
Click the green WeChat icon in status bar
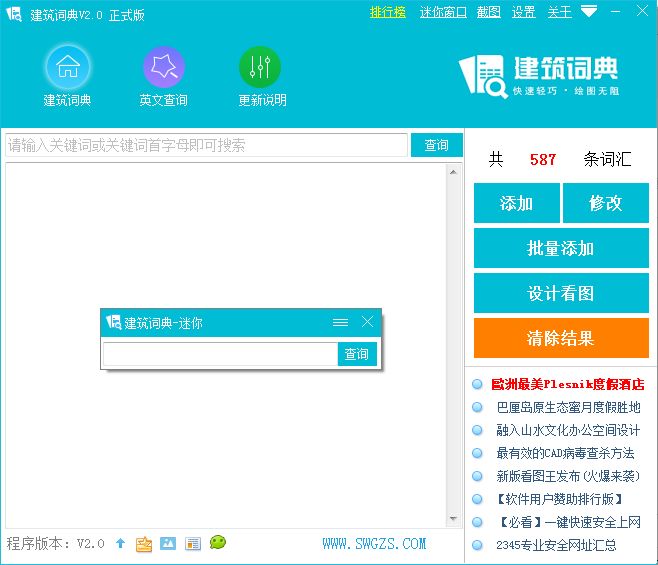(218, 542)
